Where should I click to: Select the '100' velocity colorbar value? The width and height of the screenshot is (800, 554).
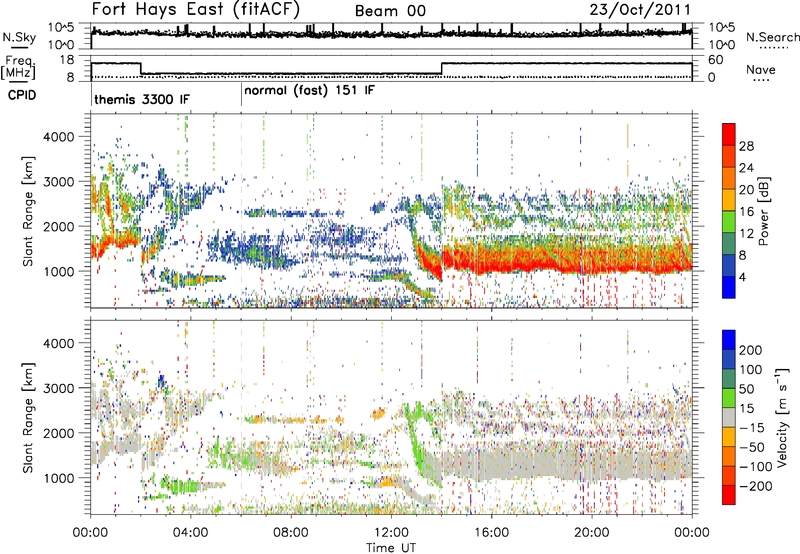[x=751, y=370]
